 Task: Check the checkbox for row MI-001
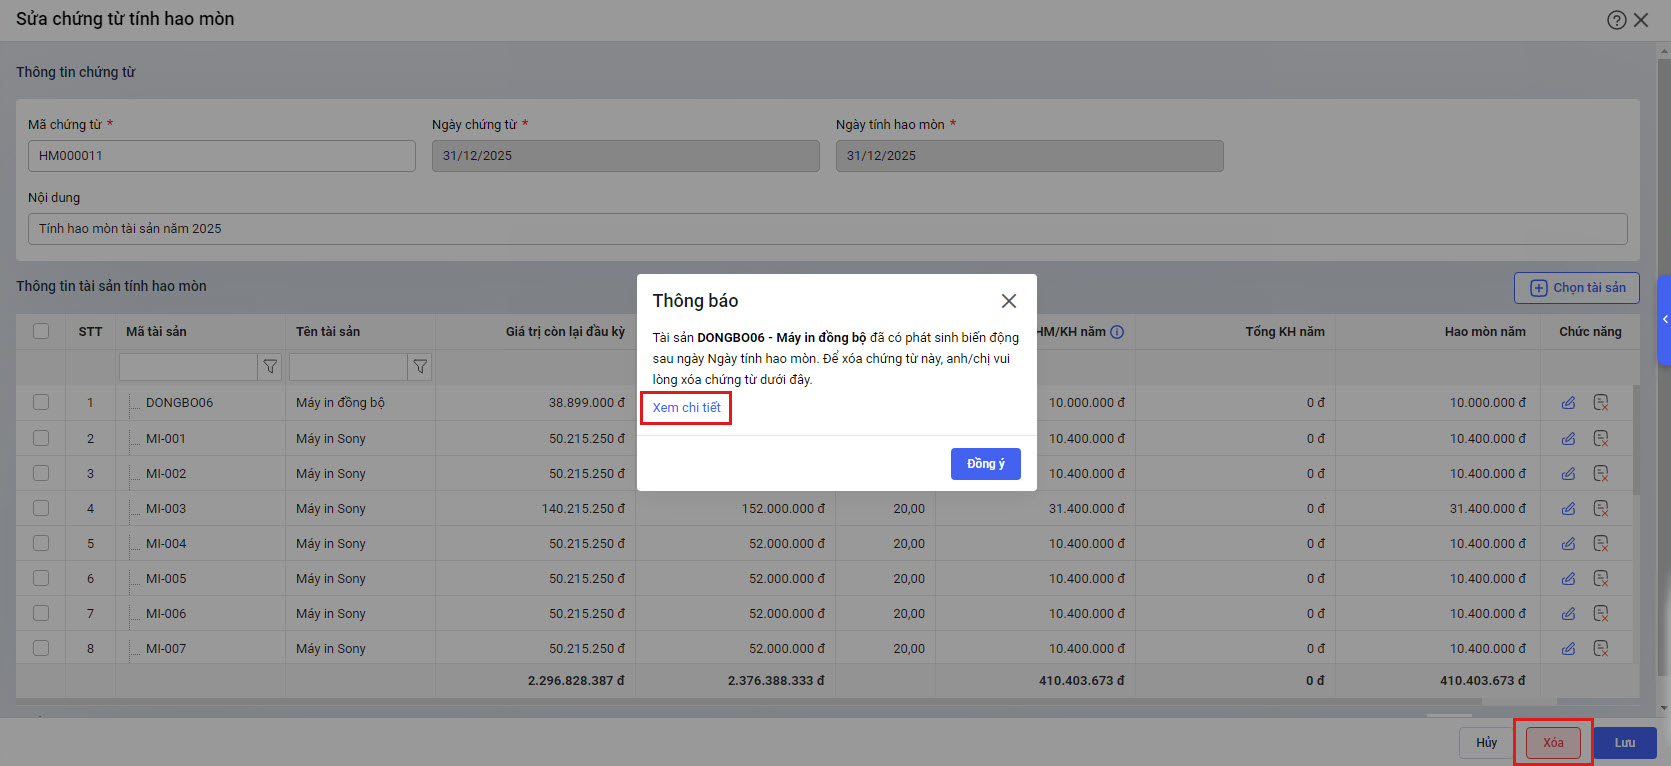pyautogui.click(x=41, y=438)
